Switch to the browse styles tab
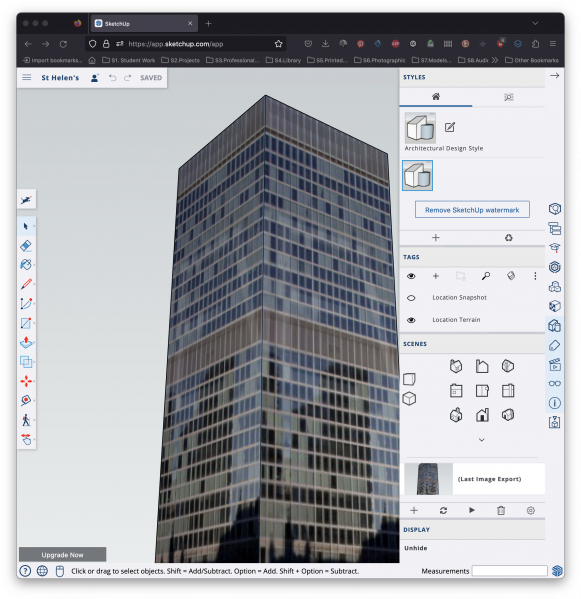The height and width of the screenshot is (599, 581). coord(508,97)
